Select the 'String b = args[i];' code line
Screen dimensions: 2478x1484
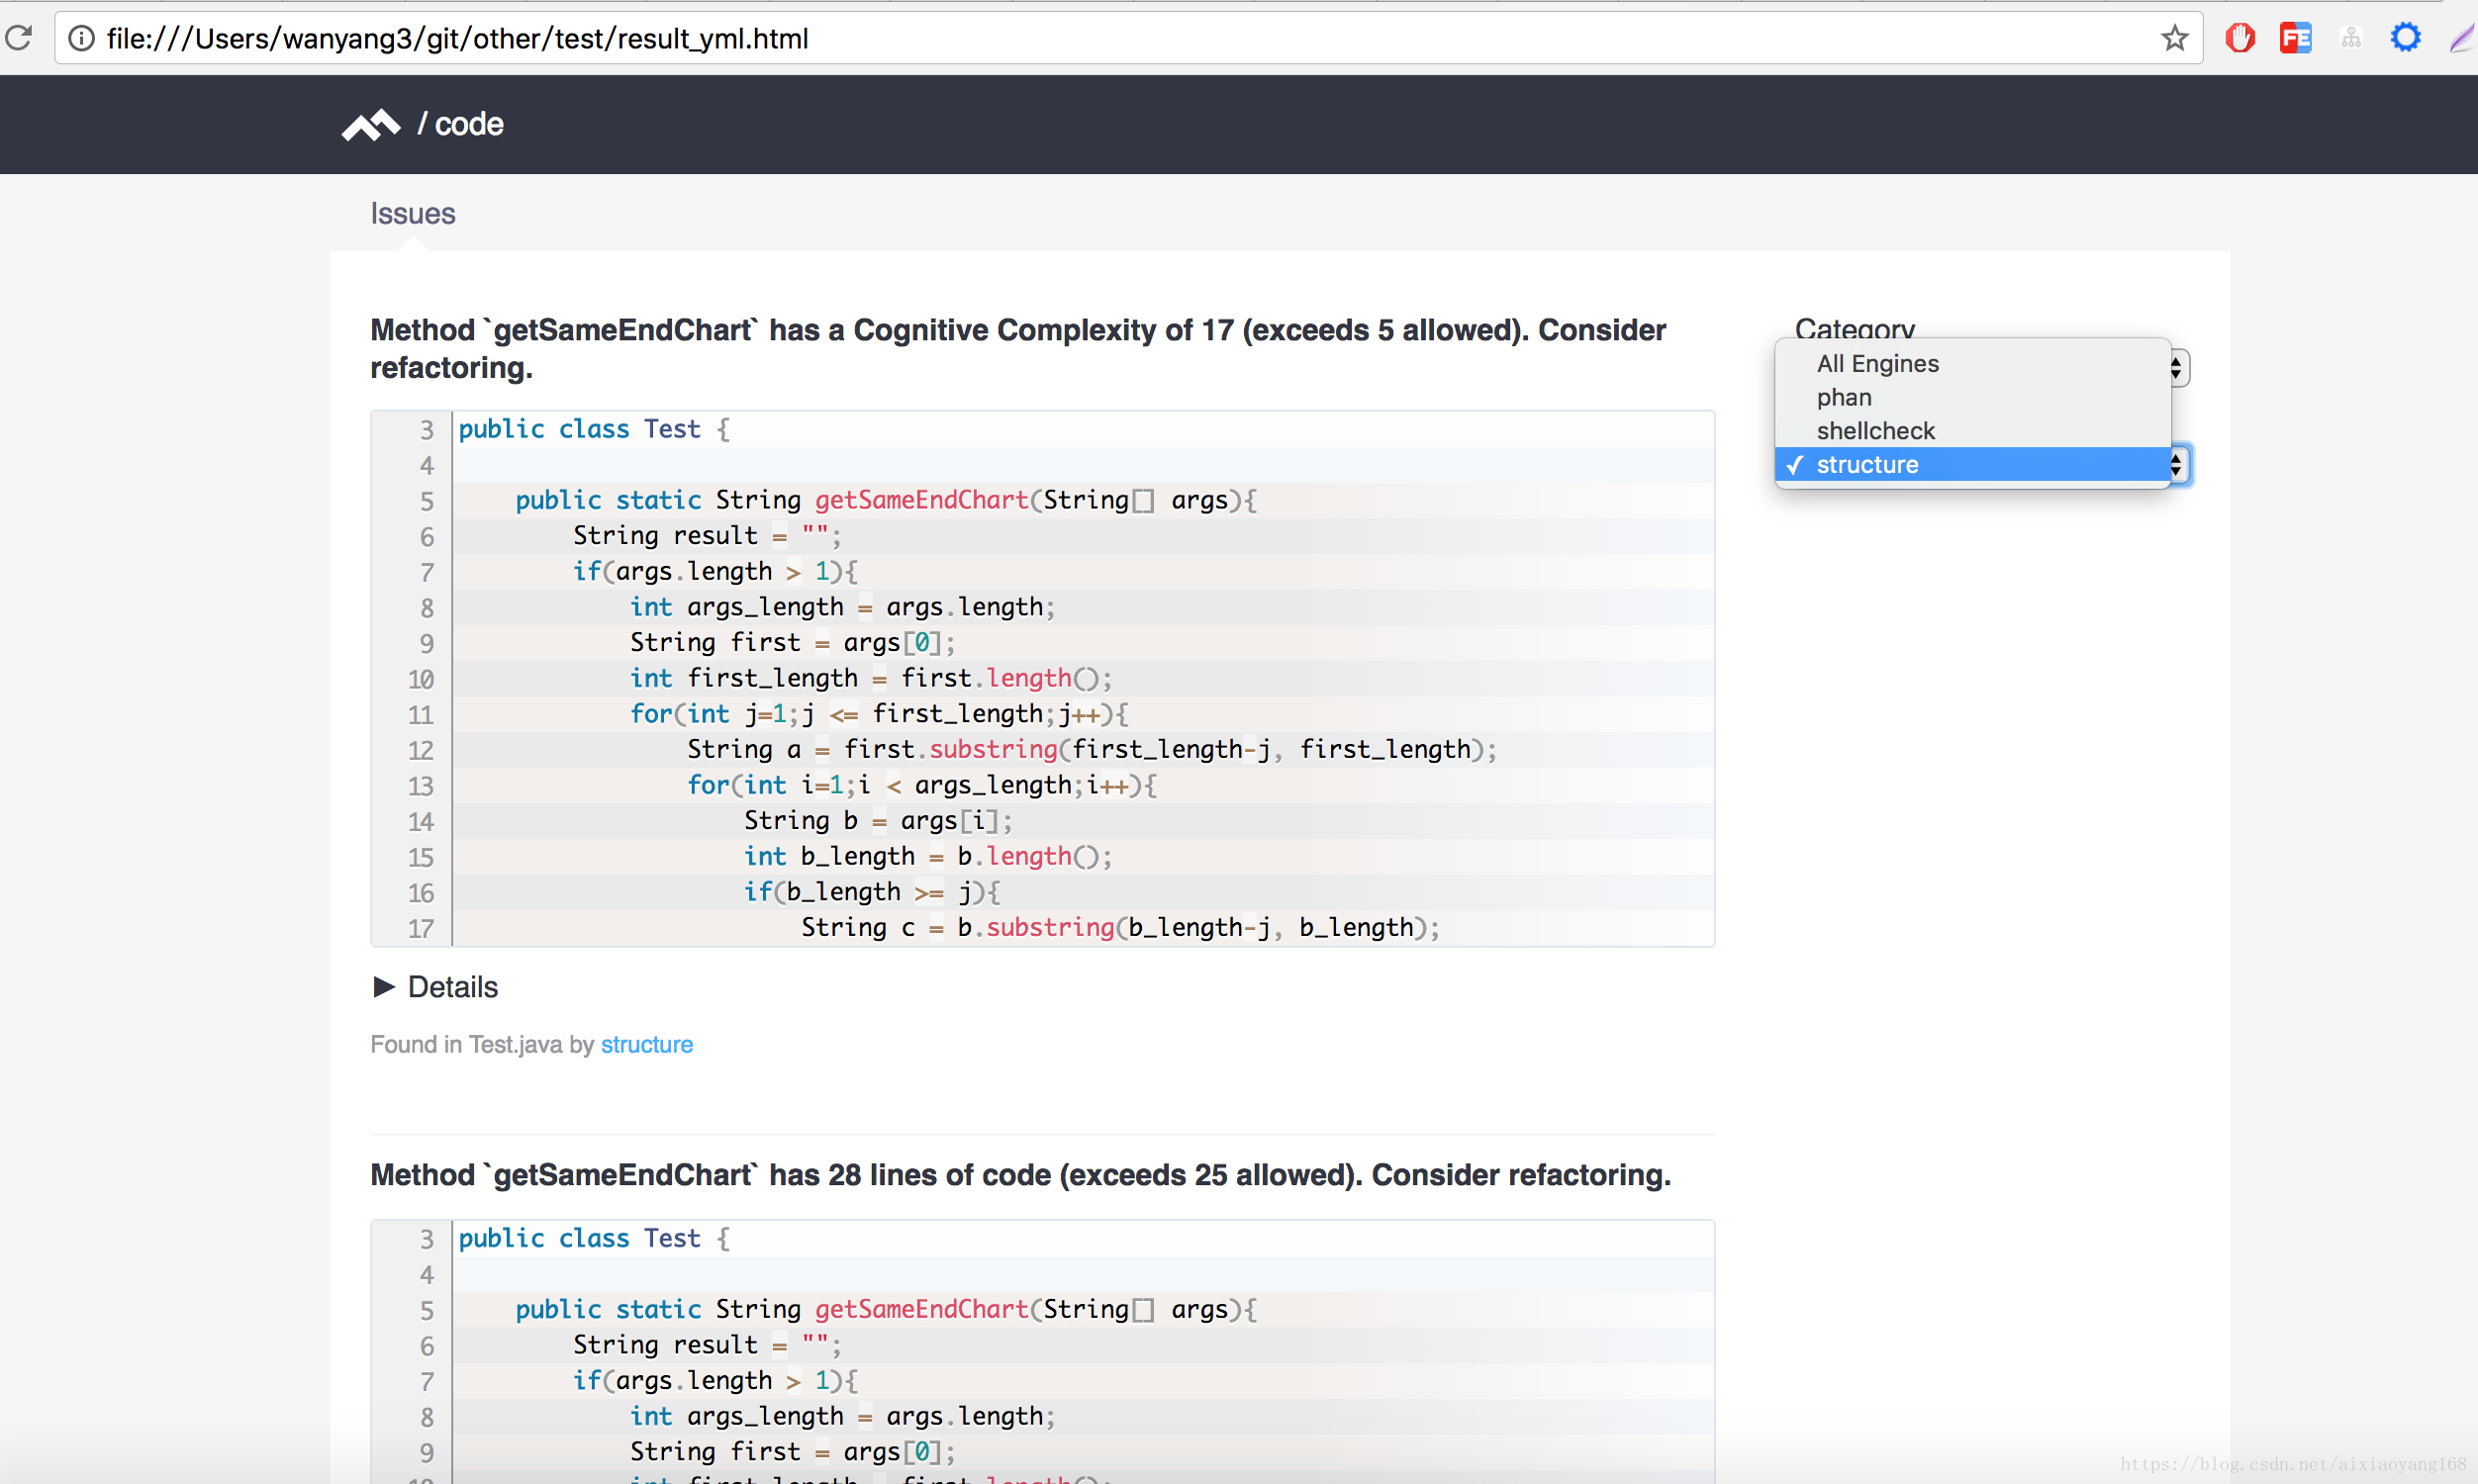tap(878, 821)
